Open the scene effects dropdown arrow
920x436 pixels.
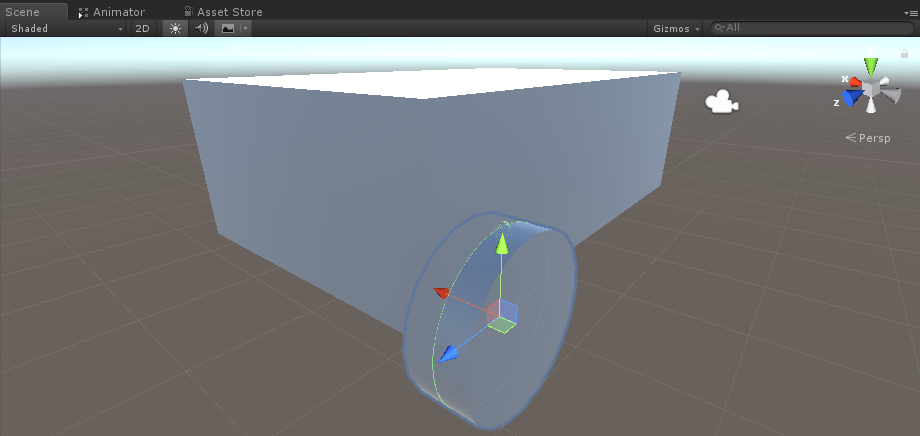[244, 29]
